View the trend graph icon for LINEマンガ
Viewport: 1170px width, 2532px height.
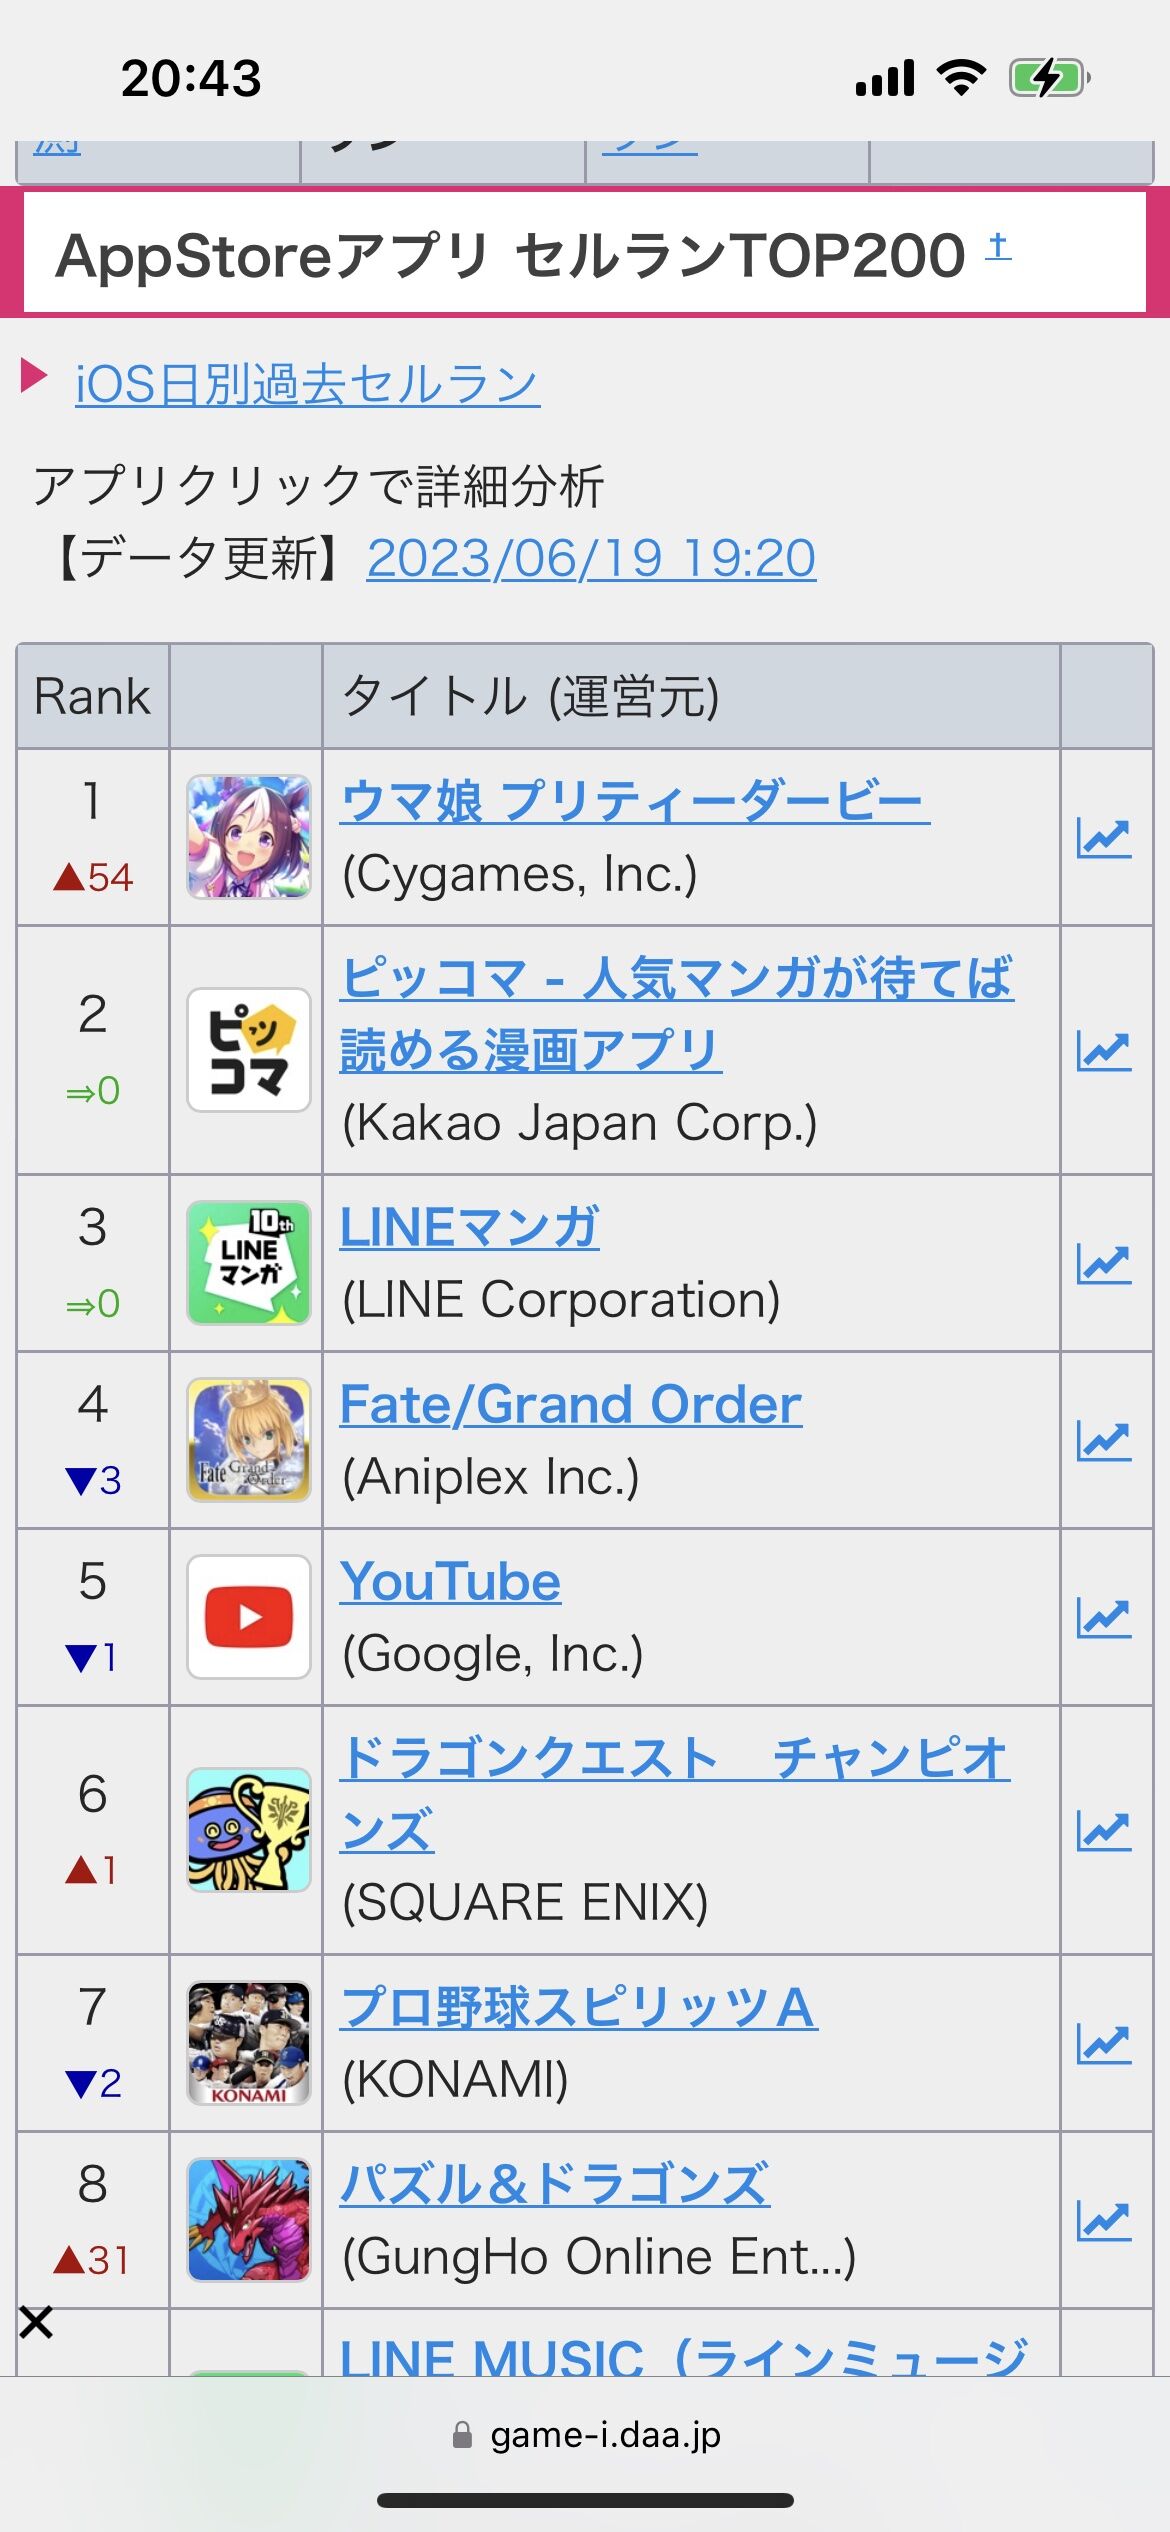(1104, 1264)
